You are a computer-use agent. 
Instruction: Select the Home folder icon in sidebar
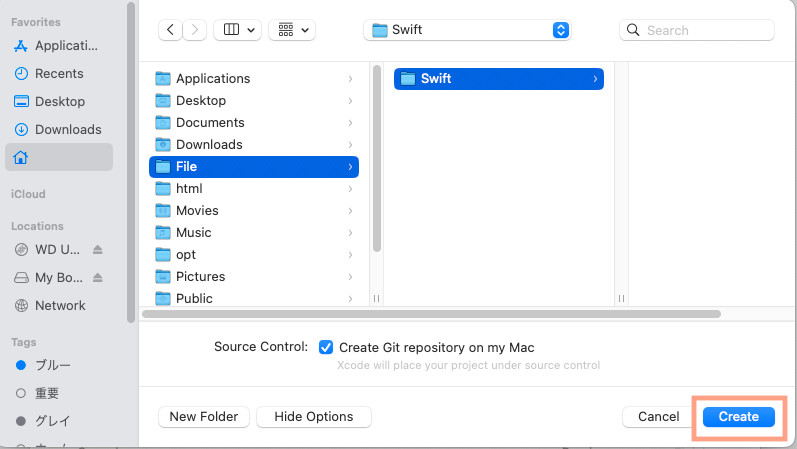pyautogui.click(x=21, y=157)
